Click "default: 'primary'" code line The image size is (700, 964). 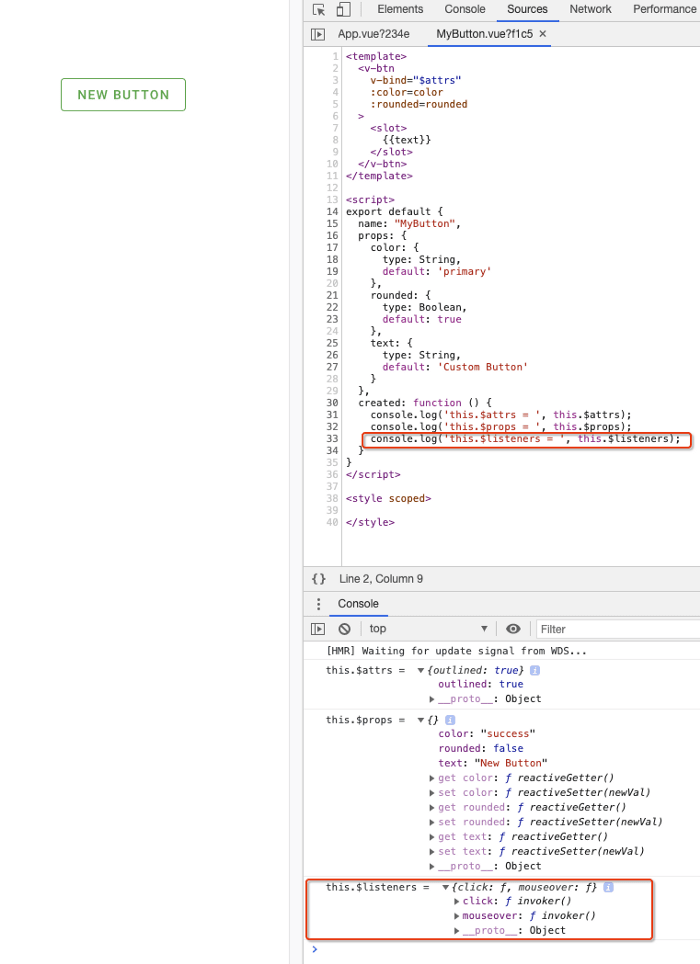437,272
